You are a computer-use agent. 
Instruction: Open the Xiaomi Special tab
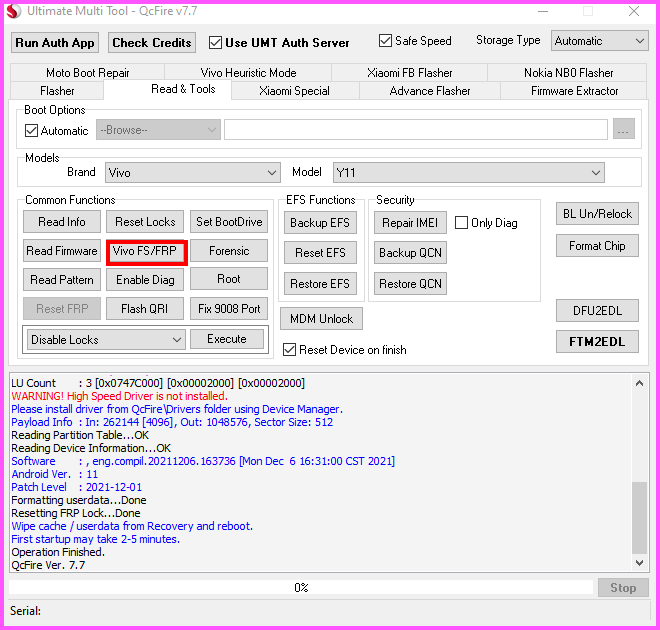294,91
